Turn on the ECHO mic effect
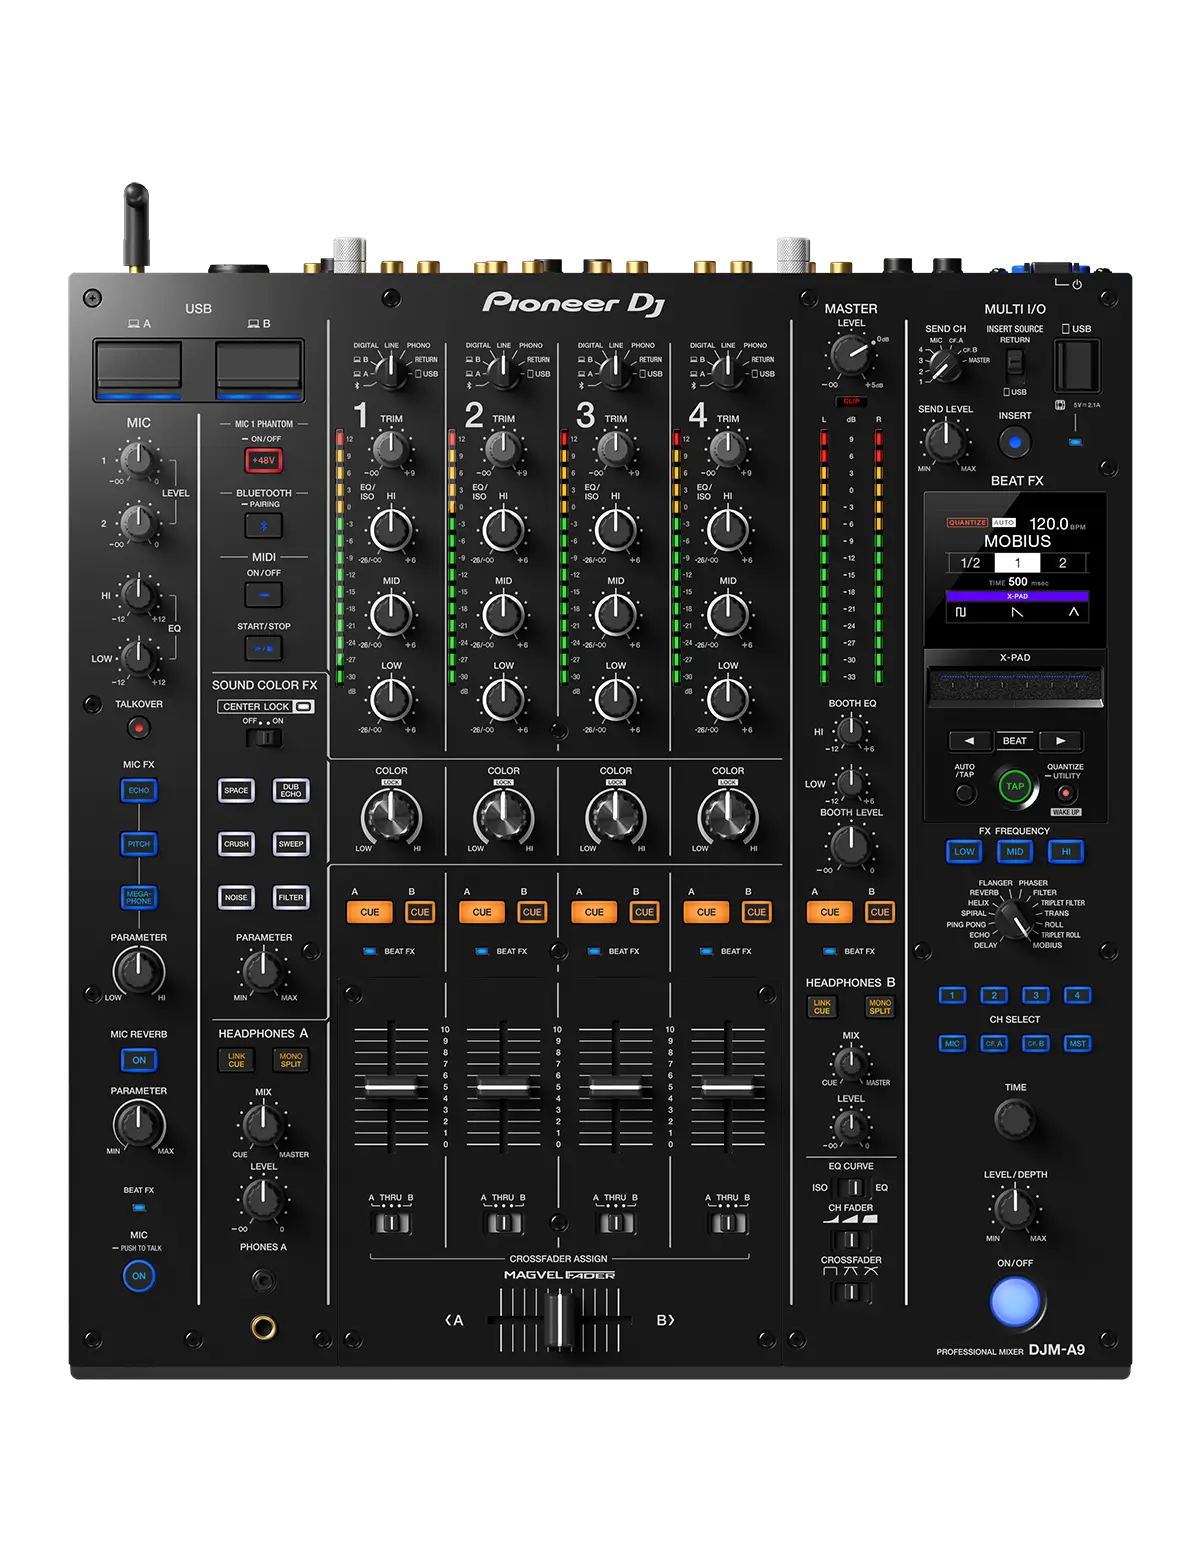Image resolution: width=1202 pixels, height=1562 pixels. point(139,790)
